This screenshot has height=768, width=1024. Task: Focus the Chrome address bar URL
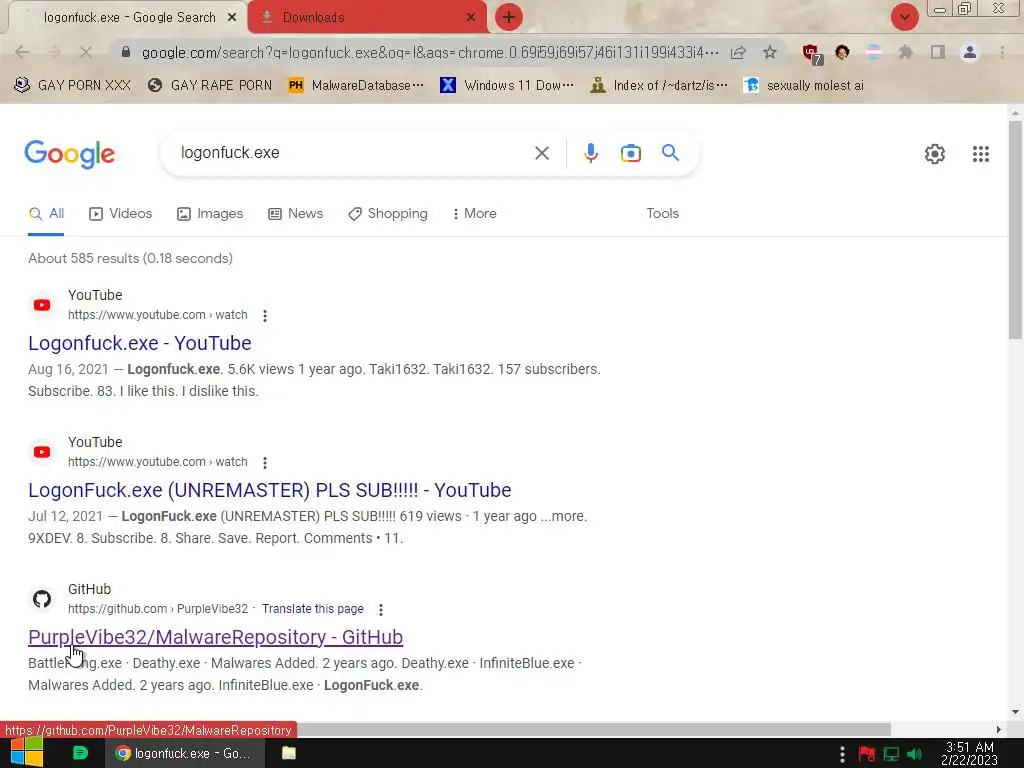pyautogui.click(x=430, y=52)
